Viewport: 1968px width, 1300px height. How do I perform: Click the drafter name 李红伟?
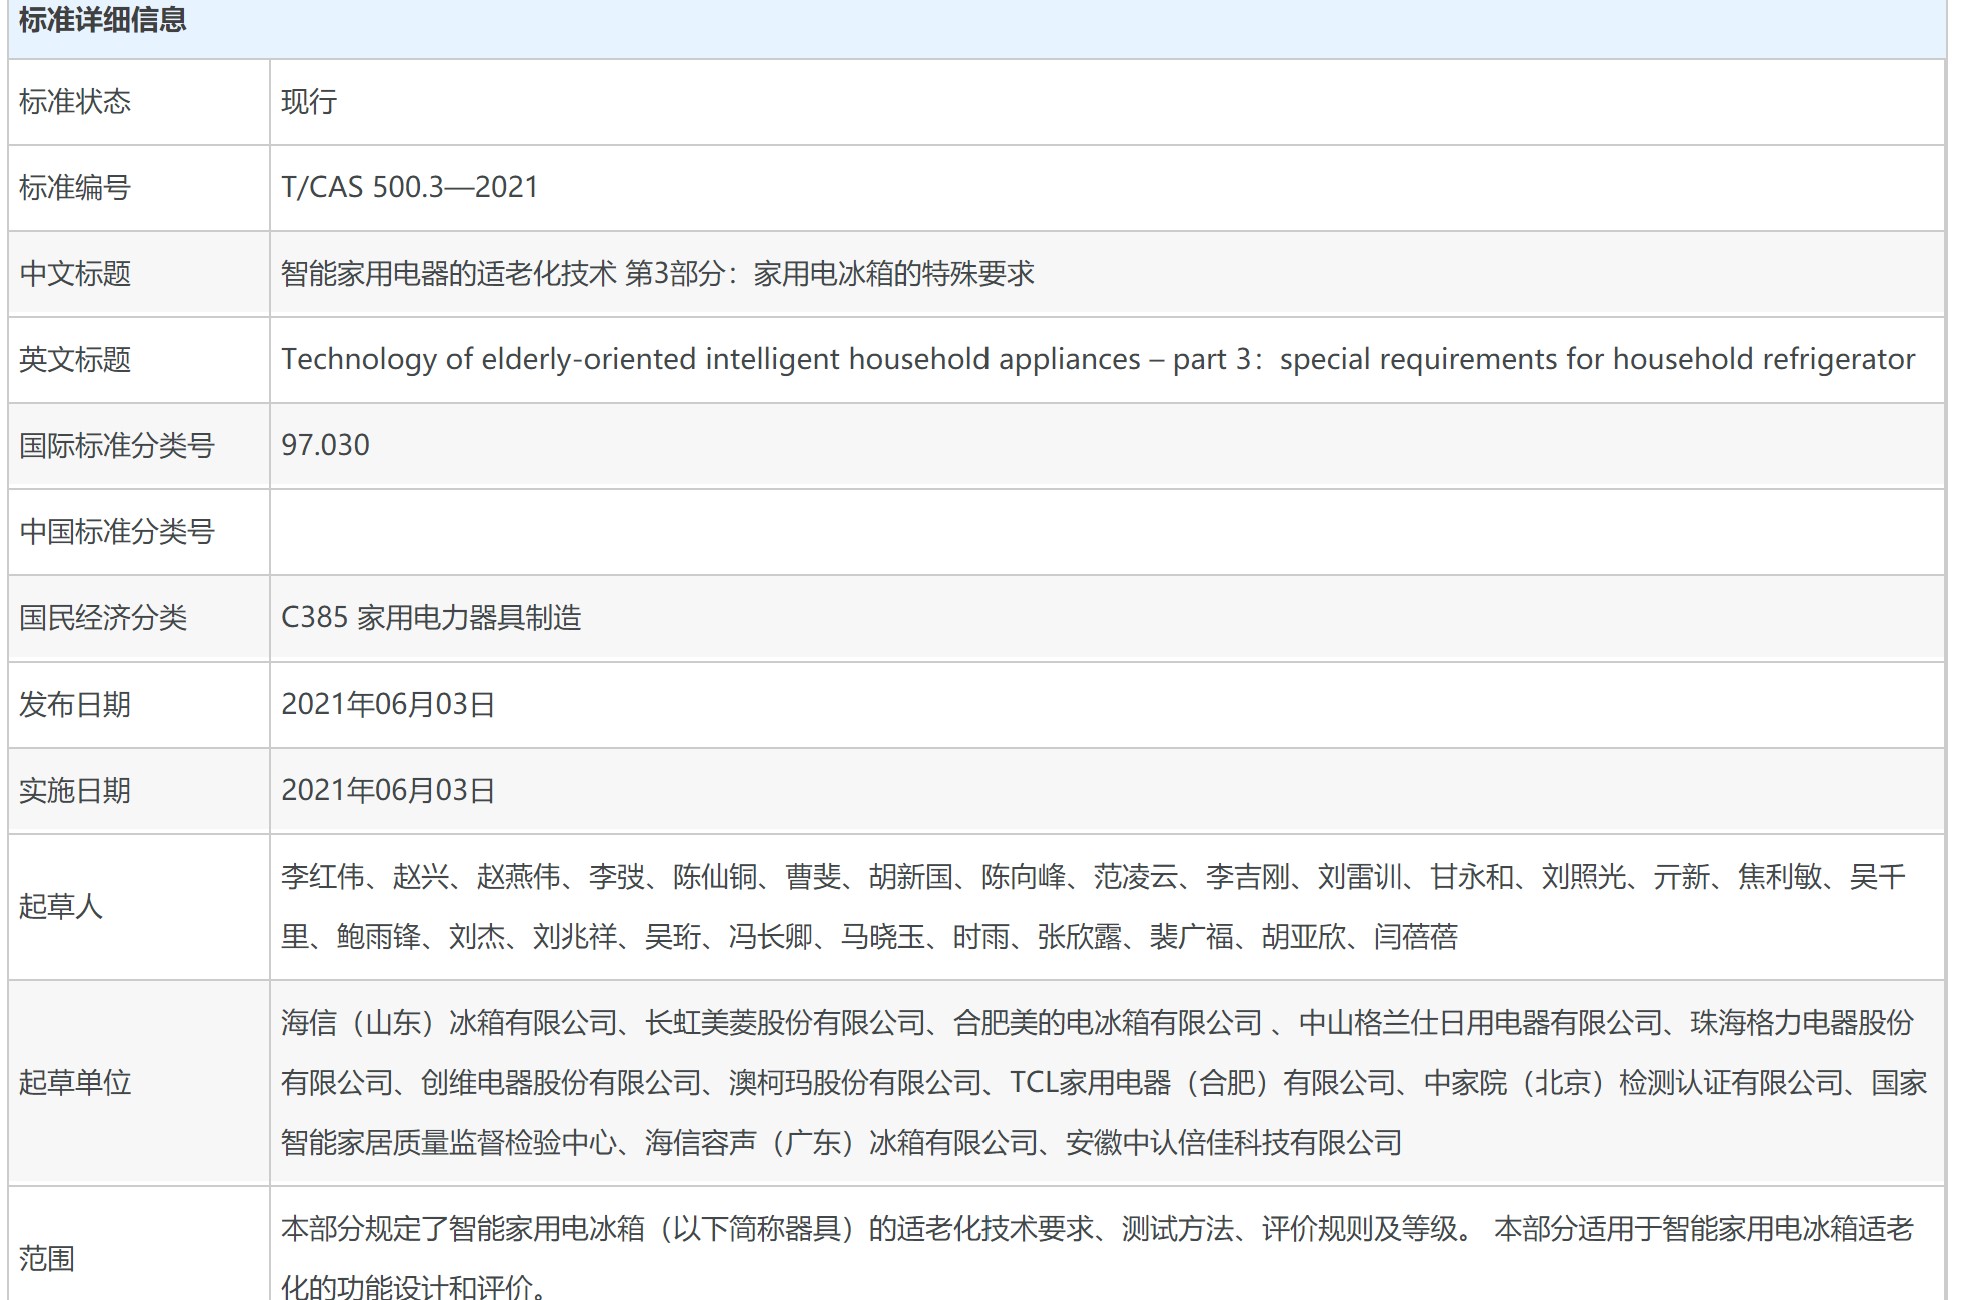tap(322, 877)
